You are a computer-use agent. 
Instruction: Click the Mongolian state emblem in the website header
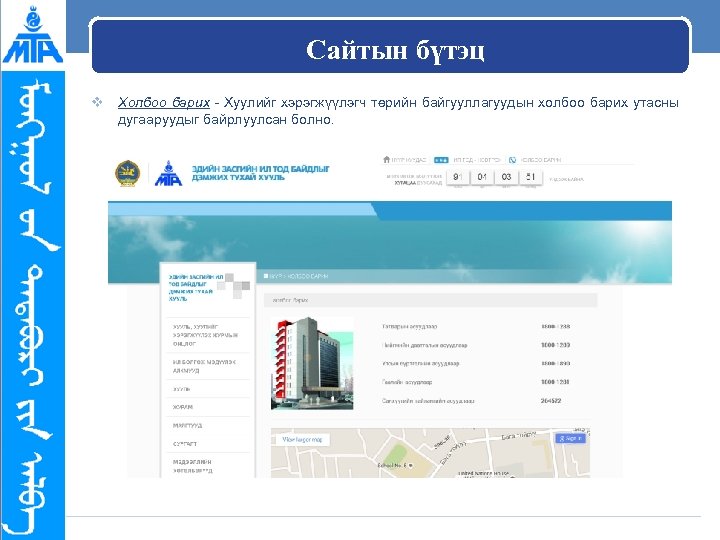click(127, 174)
